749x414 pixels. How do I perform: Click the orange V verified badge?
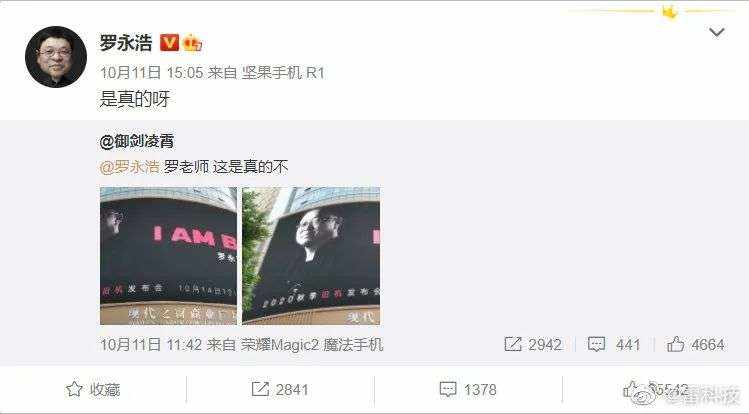(169, 42)
